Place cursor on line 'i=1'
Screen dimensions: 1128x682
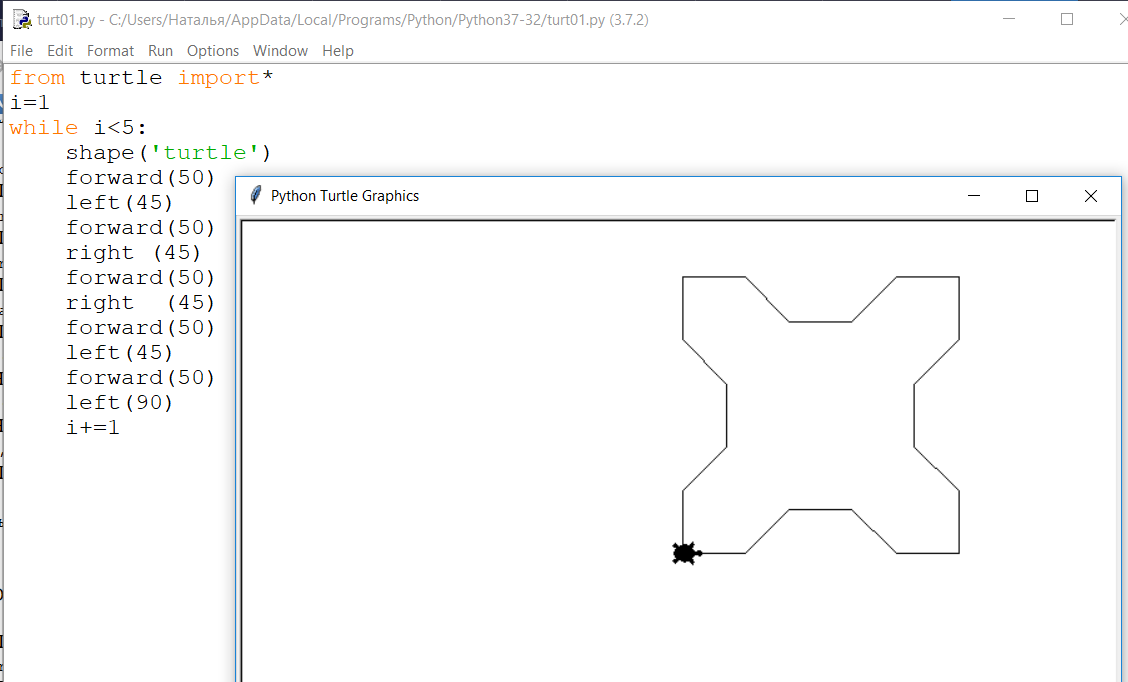(x=29, y=103)
